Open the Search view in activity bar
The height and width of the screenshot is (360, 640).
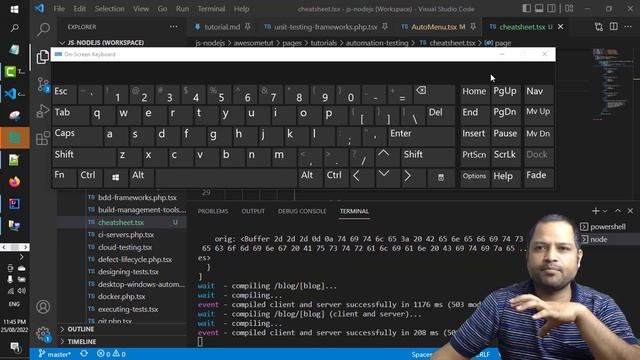43,29
